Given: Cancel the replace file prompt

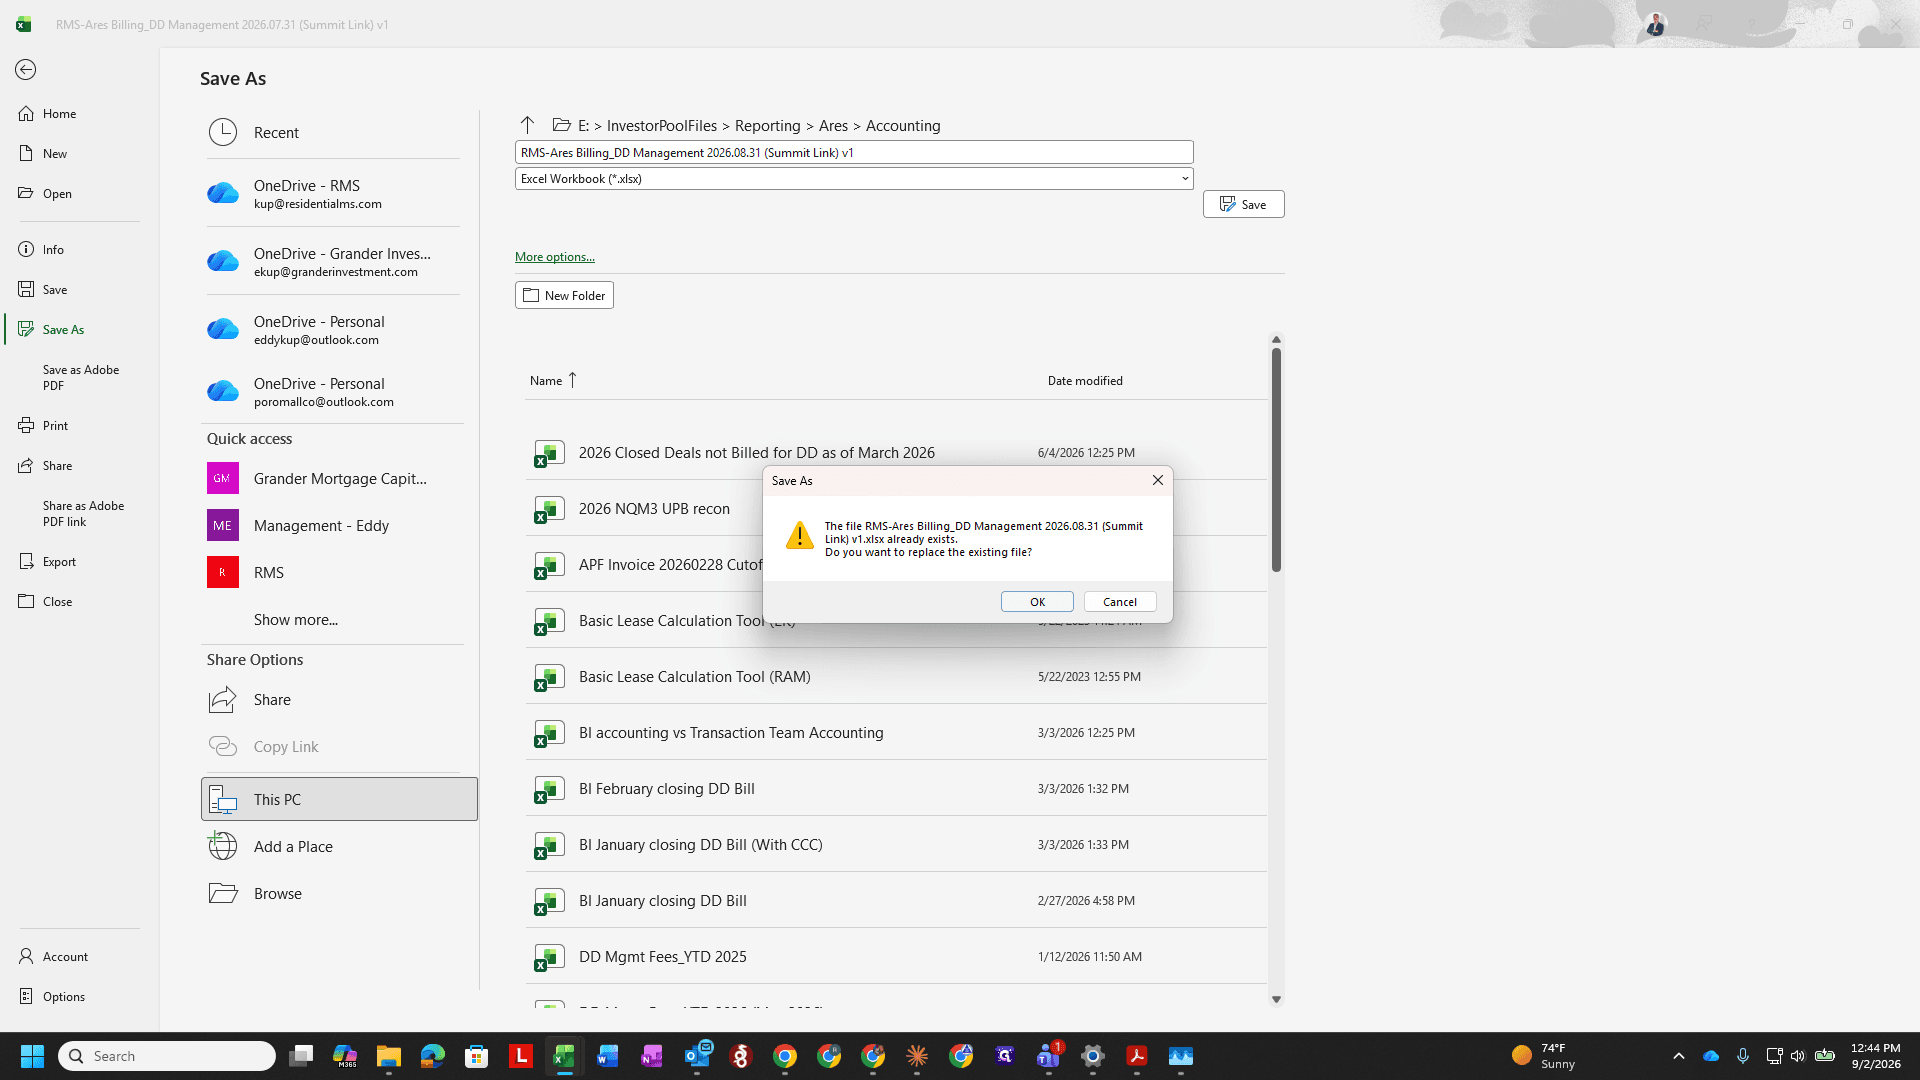Looking at the screenshot, I should pyautogui.click(x=1120, y=601).
